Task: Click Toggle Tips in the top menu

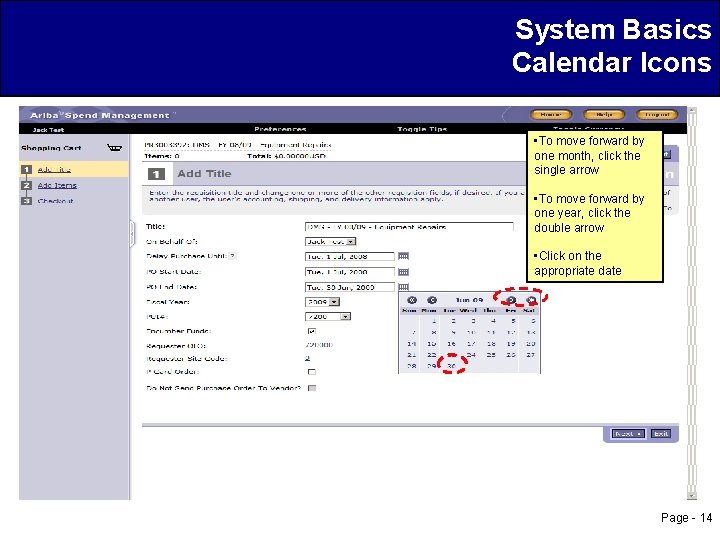Action: [x=422, y=129]
